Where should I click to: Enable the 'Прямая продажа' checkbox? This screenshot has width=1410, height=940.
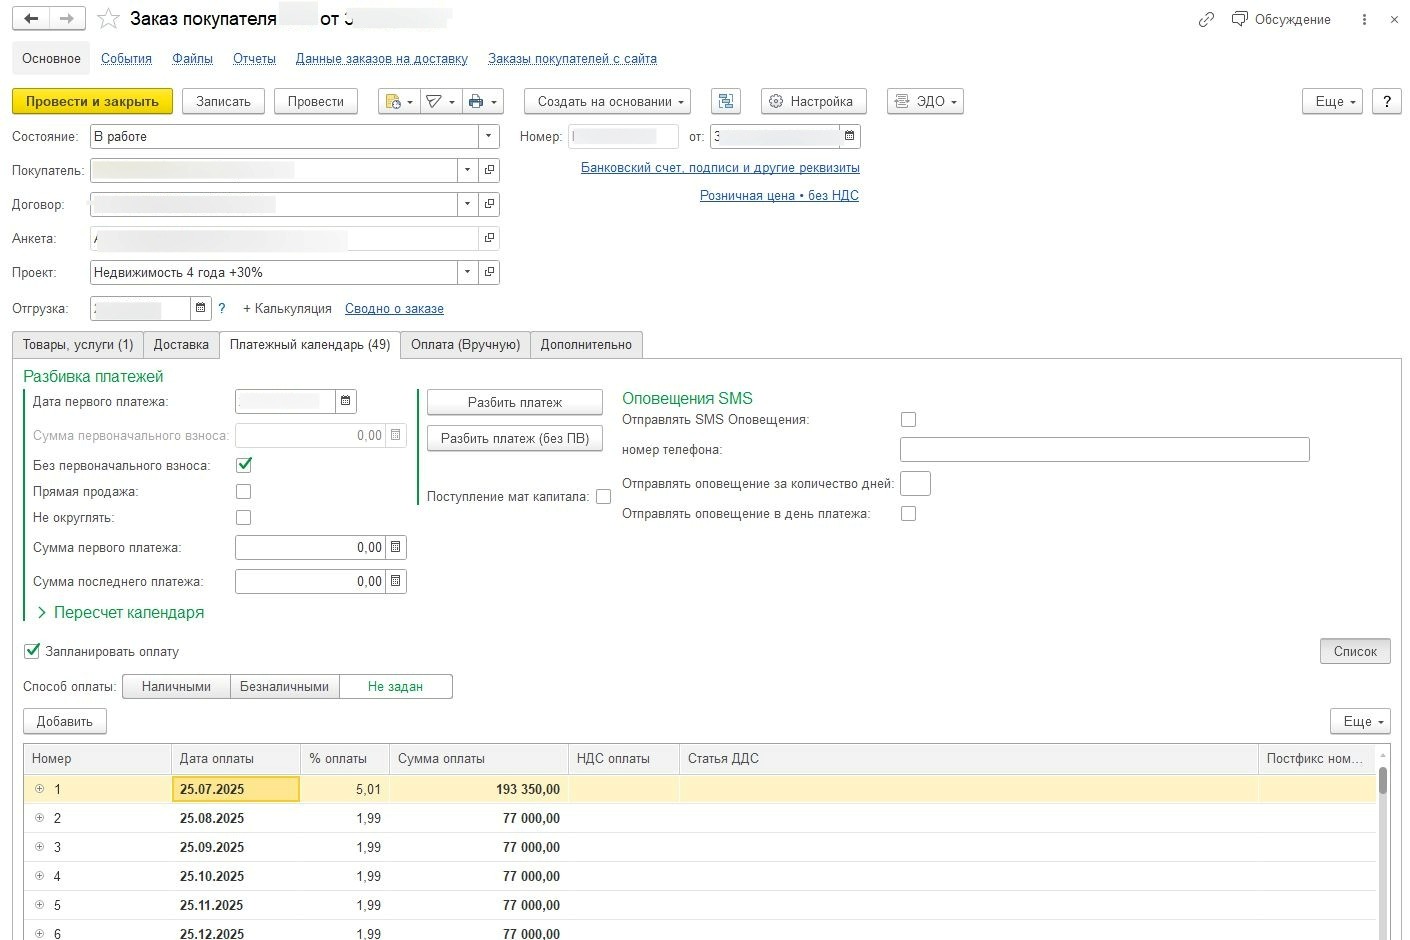pyautogui.click(x=243, y=491)
